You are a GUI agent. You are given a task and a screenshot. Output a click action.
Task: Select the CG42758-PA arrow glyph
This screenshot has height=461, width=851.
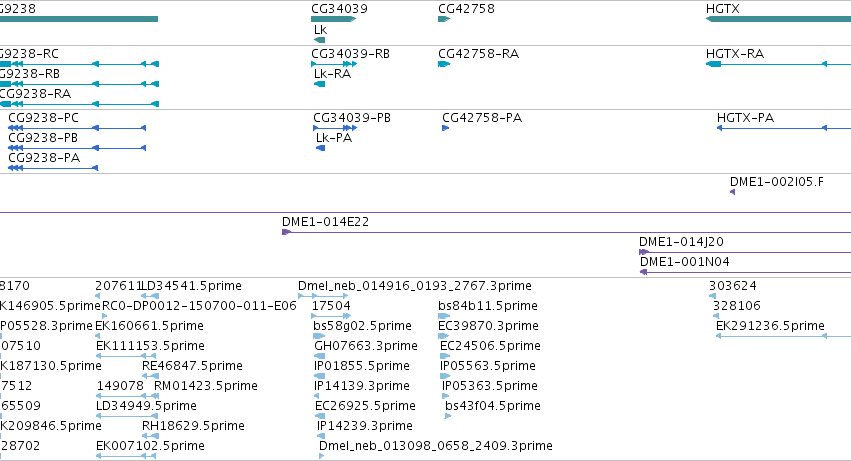(x=446, y=128)
